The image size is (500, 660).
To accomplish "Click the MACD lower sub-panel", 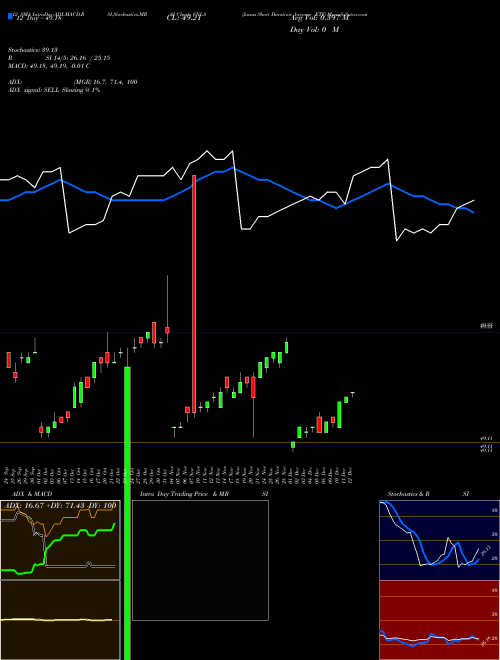I will pos(60,620).
